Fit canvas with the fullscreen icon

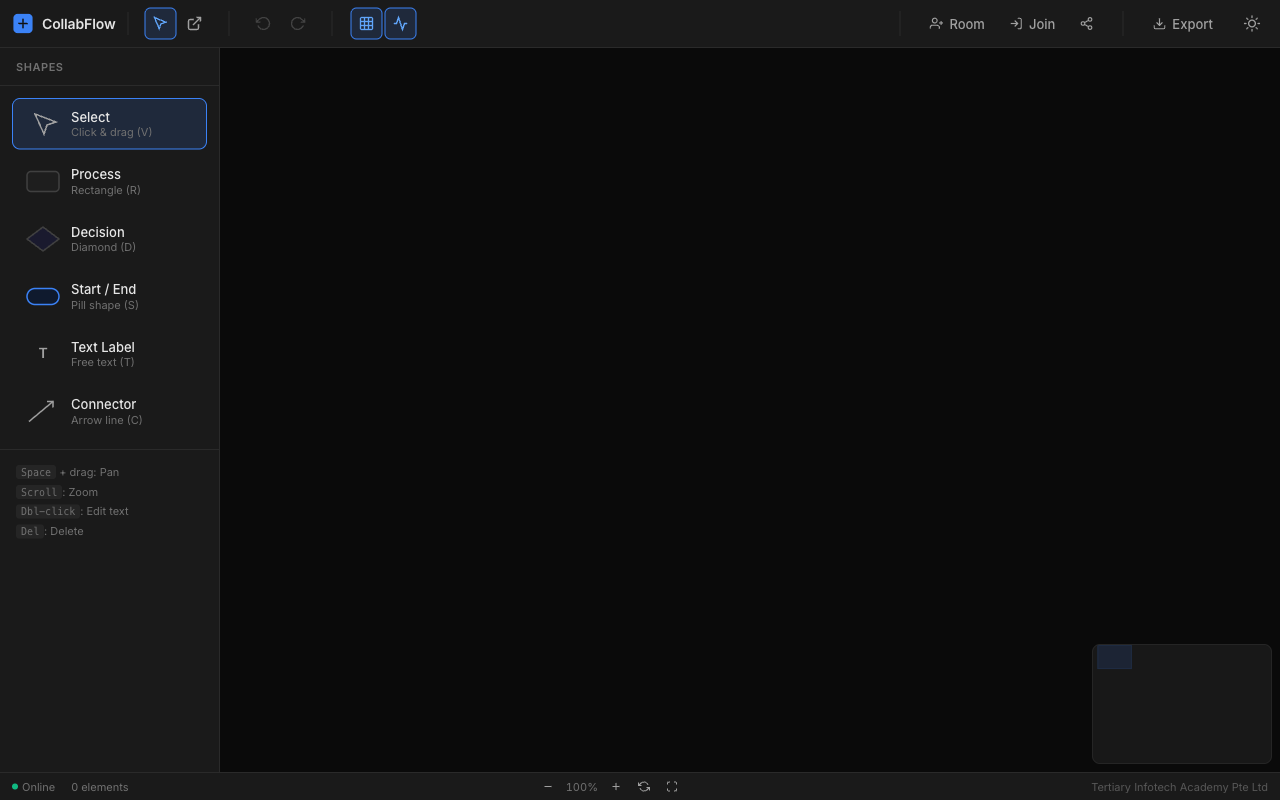(x=672, y=787)
